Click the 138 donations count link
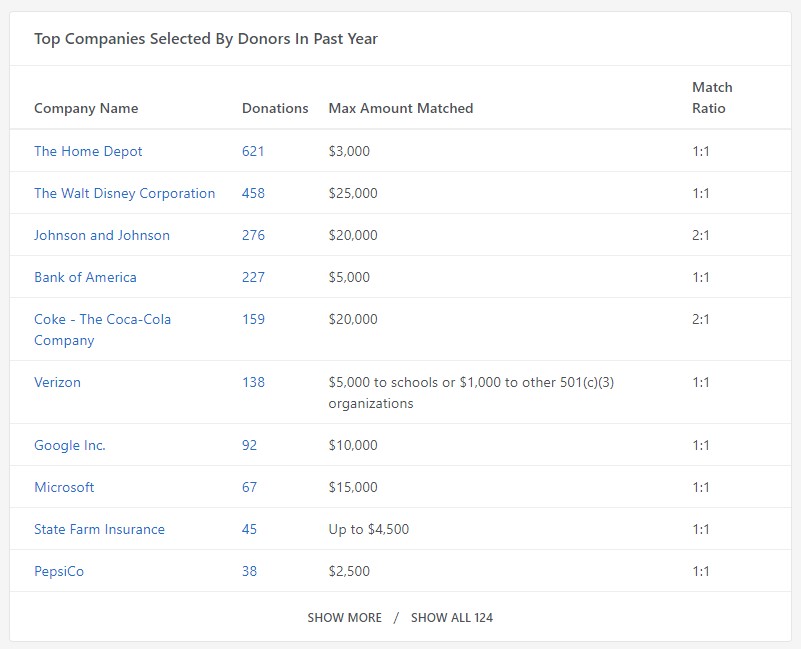This screenshot has width=801, height=649. pyautogui.click(x=253, y=382)
